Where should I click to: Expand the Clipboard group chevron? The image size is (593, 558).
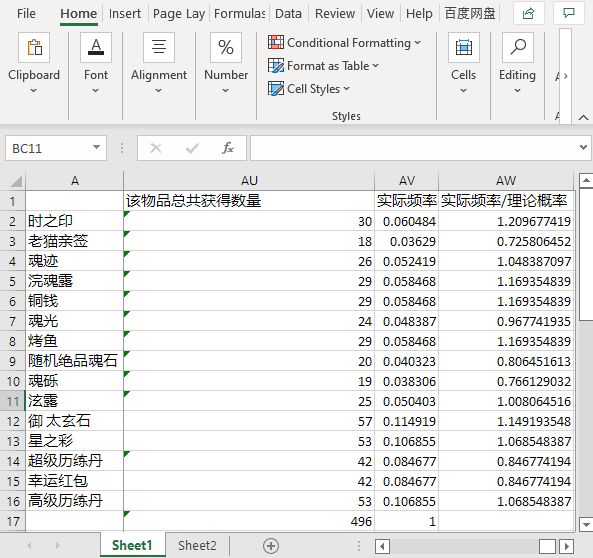[x=34, y=91]
